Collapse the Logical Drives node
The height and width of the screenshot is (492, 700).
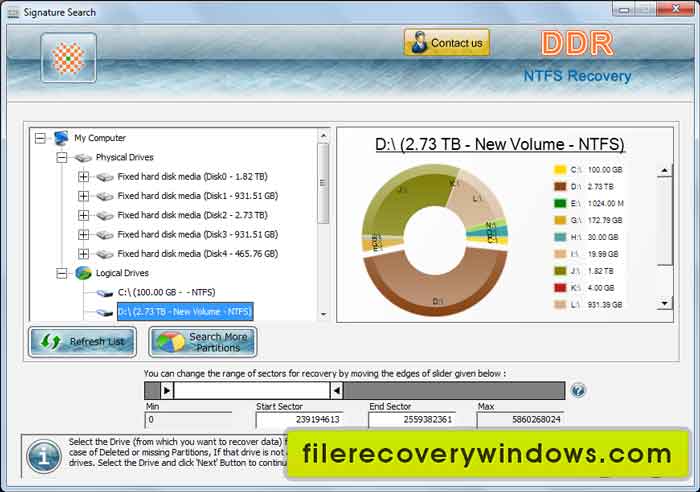tap(62, 273)
